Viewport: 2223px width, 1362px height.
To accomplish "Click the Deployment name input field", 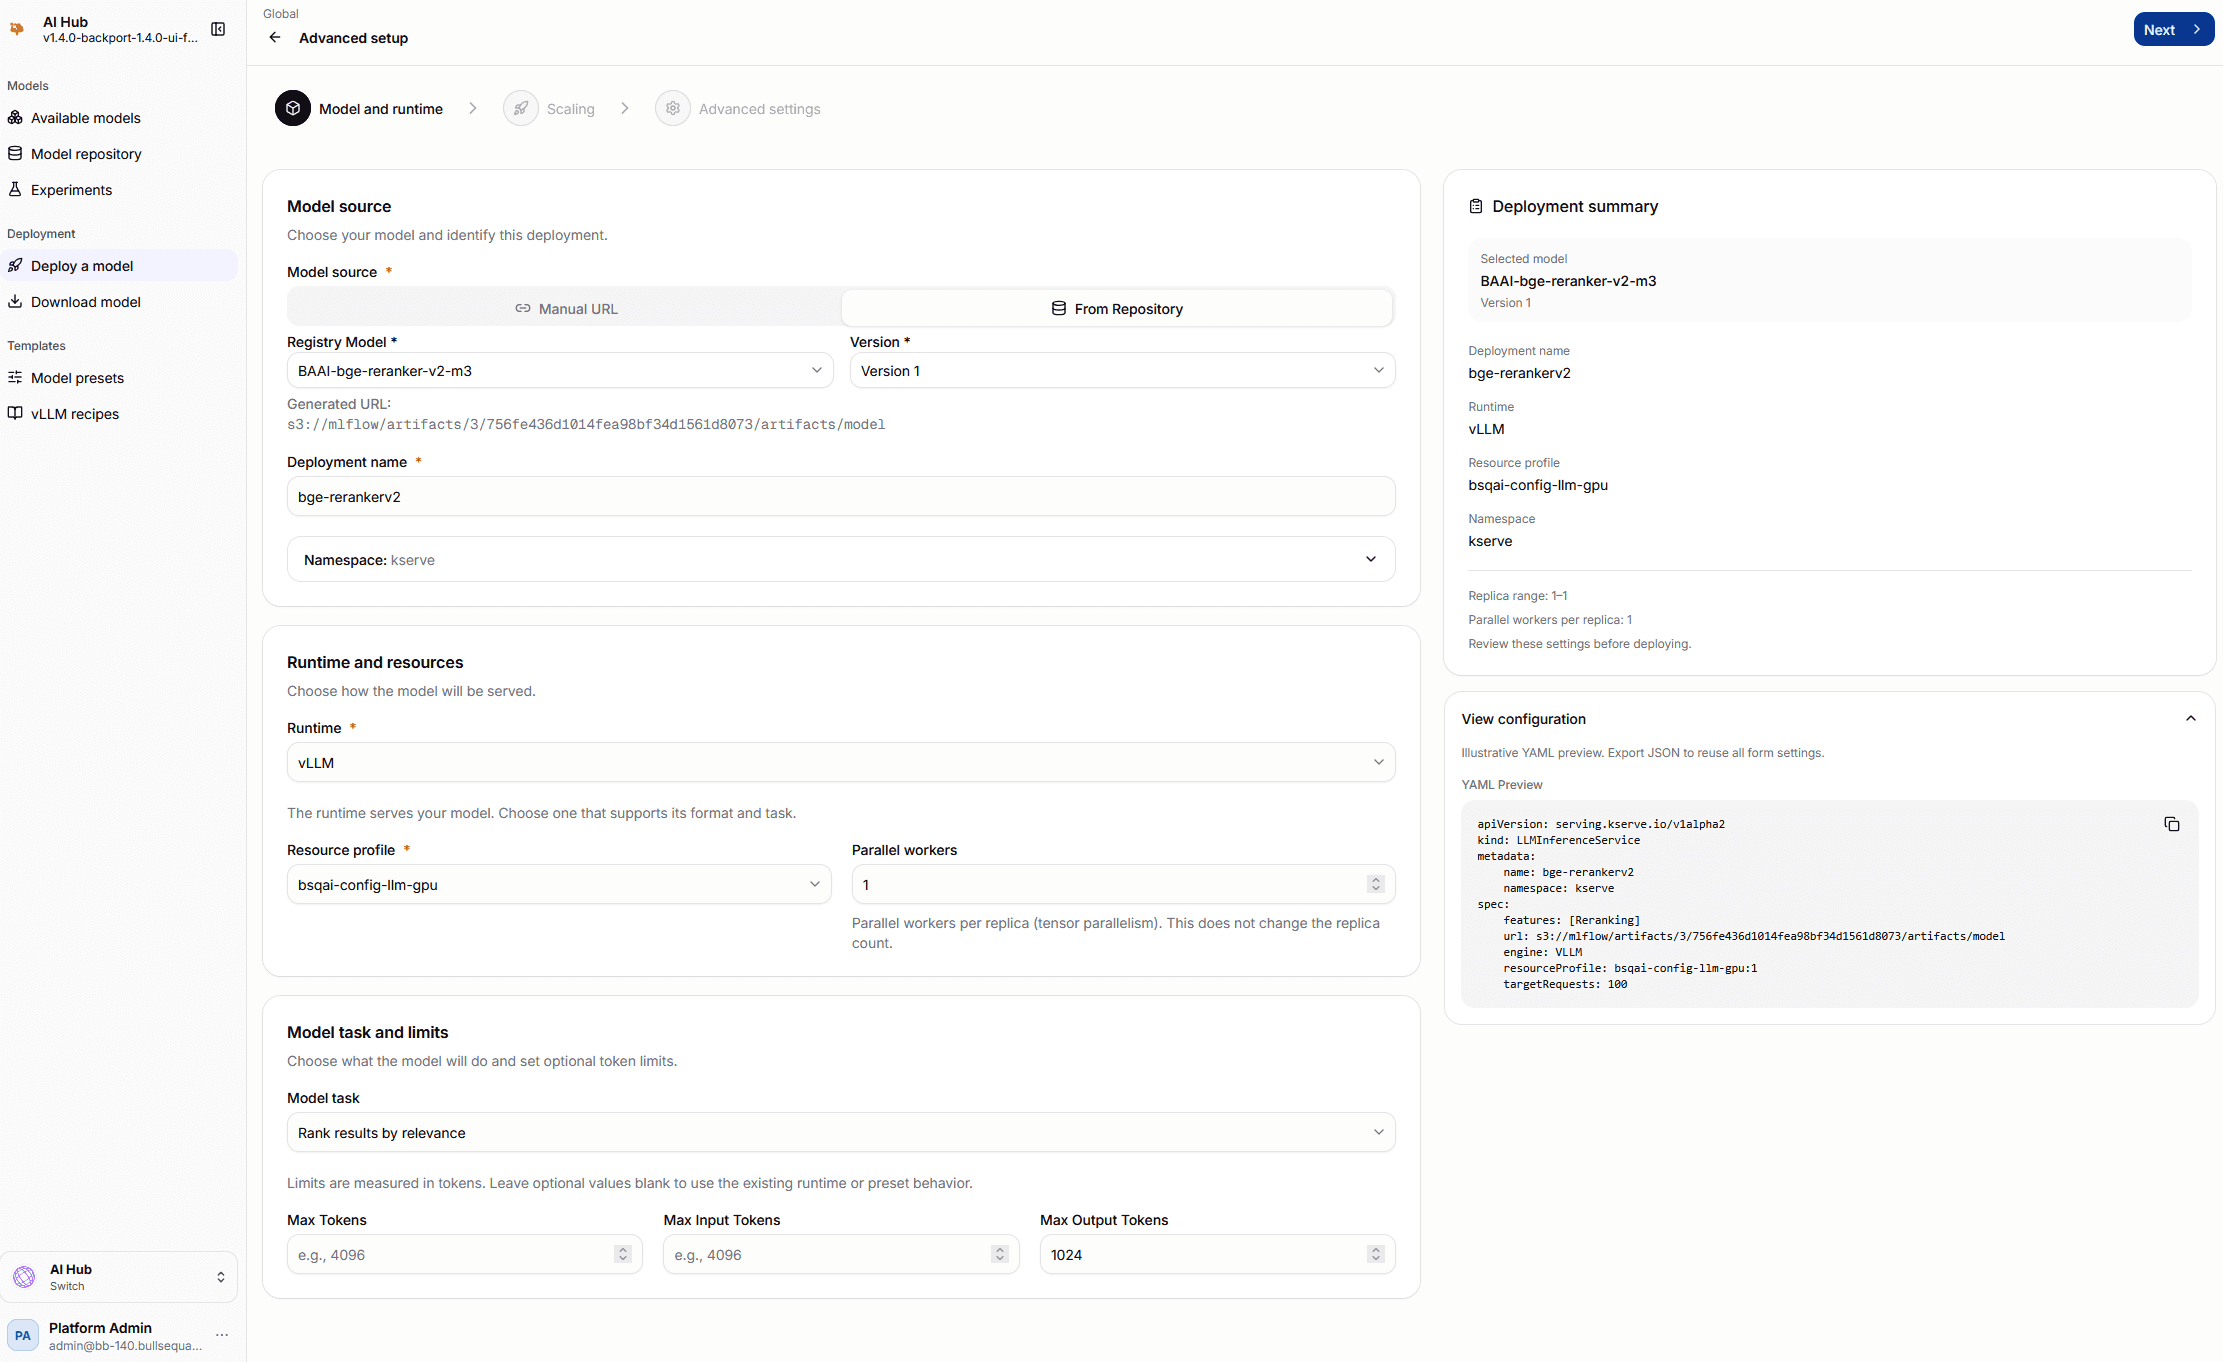I will (x=841, y=496).
